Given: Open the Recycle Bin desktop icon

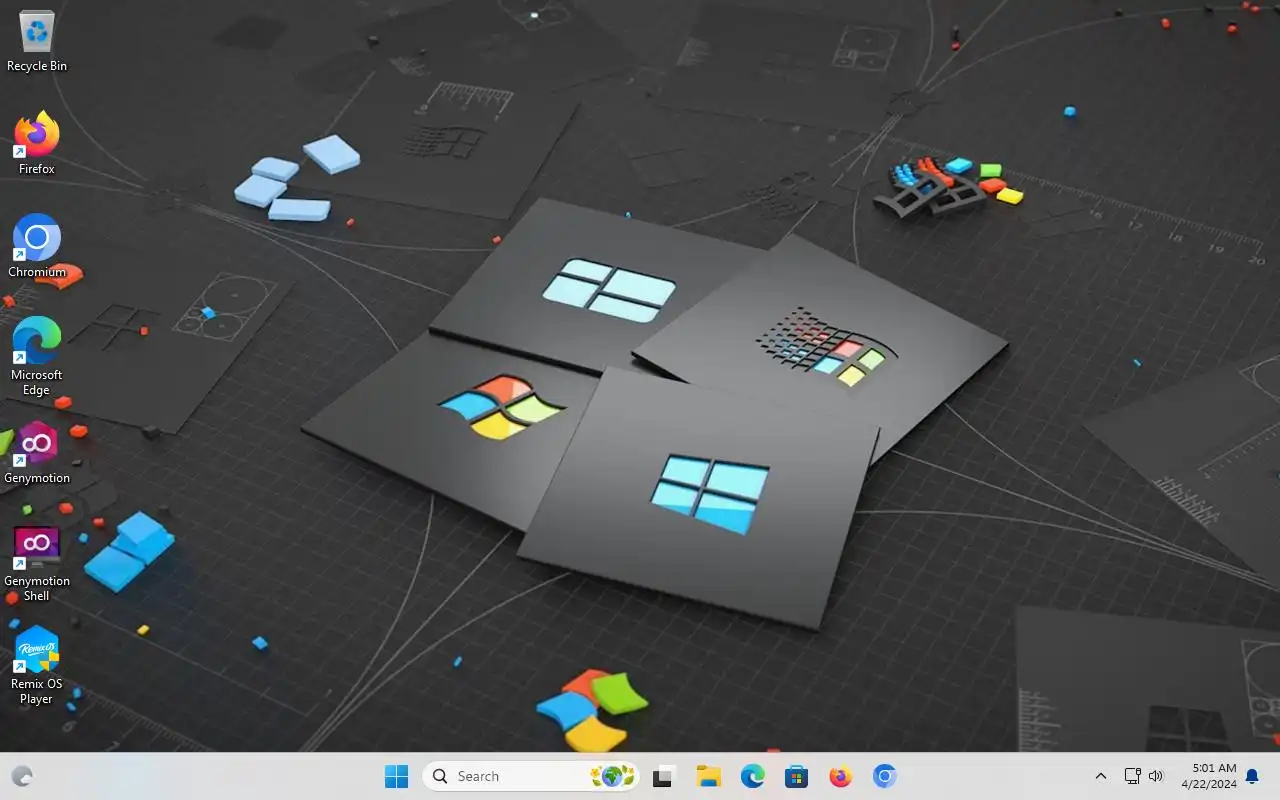Looking at the screenshot, I should coord(37,41).
